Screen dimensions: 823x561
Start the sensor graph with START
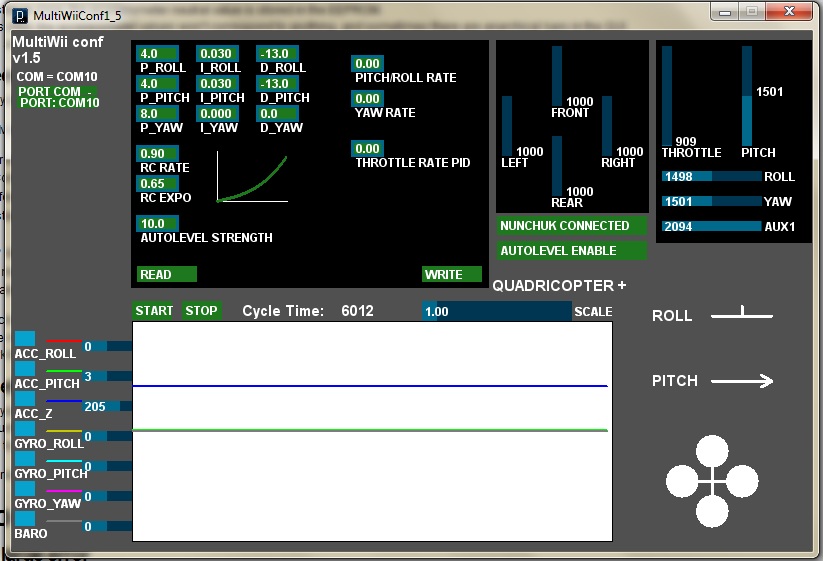[154, 311]
